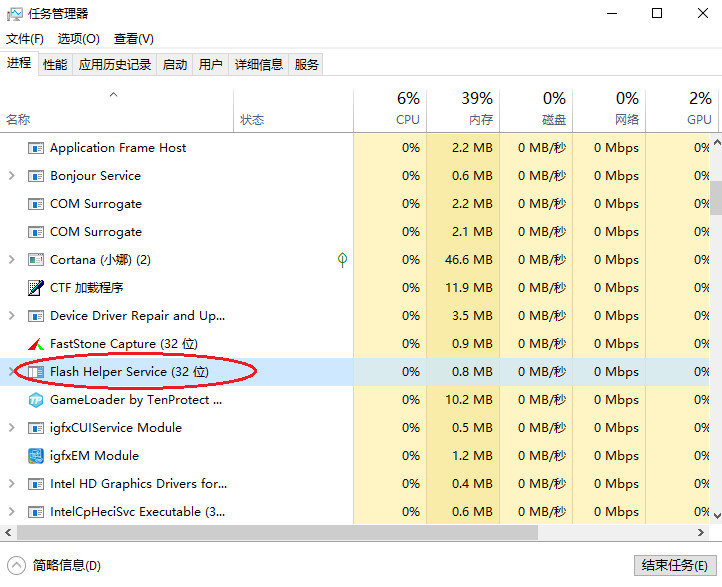The height and width of the screenshot is (587, 722).
Task: Open the 查看(V) menu
Action: tap(134, 39)
